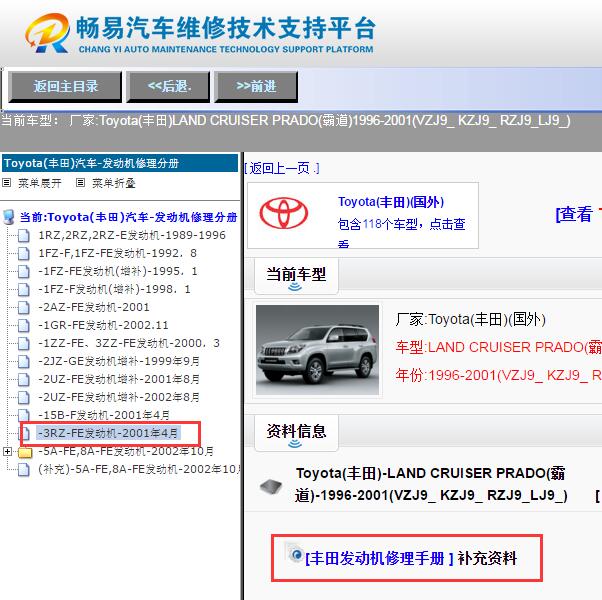
Task: Click document icon beside 1FZ-F,1FZ-FE
Action: point(24,253)
